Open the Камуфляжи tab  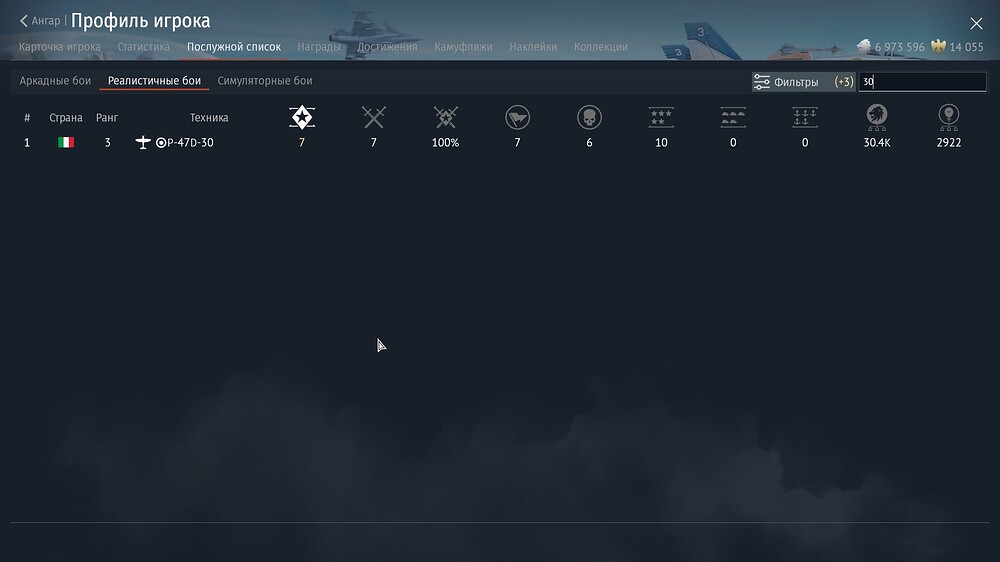pyautogui.click(x=463, y=47)
